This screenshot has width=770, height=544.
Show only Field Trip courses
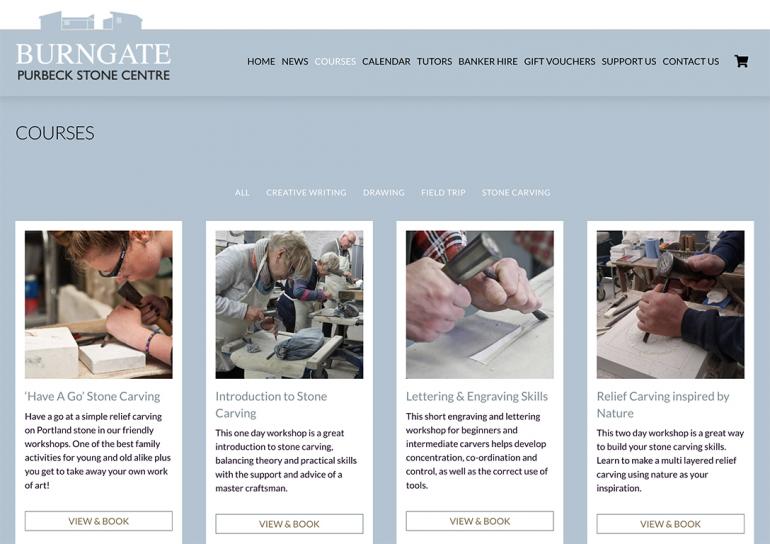click(443, 192)
